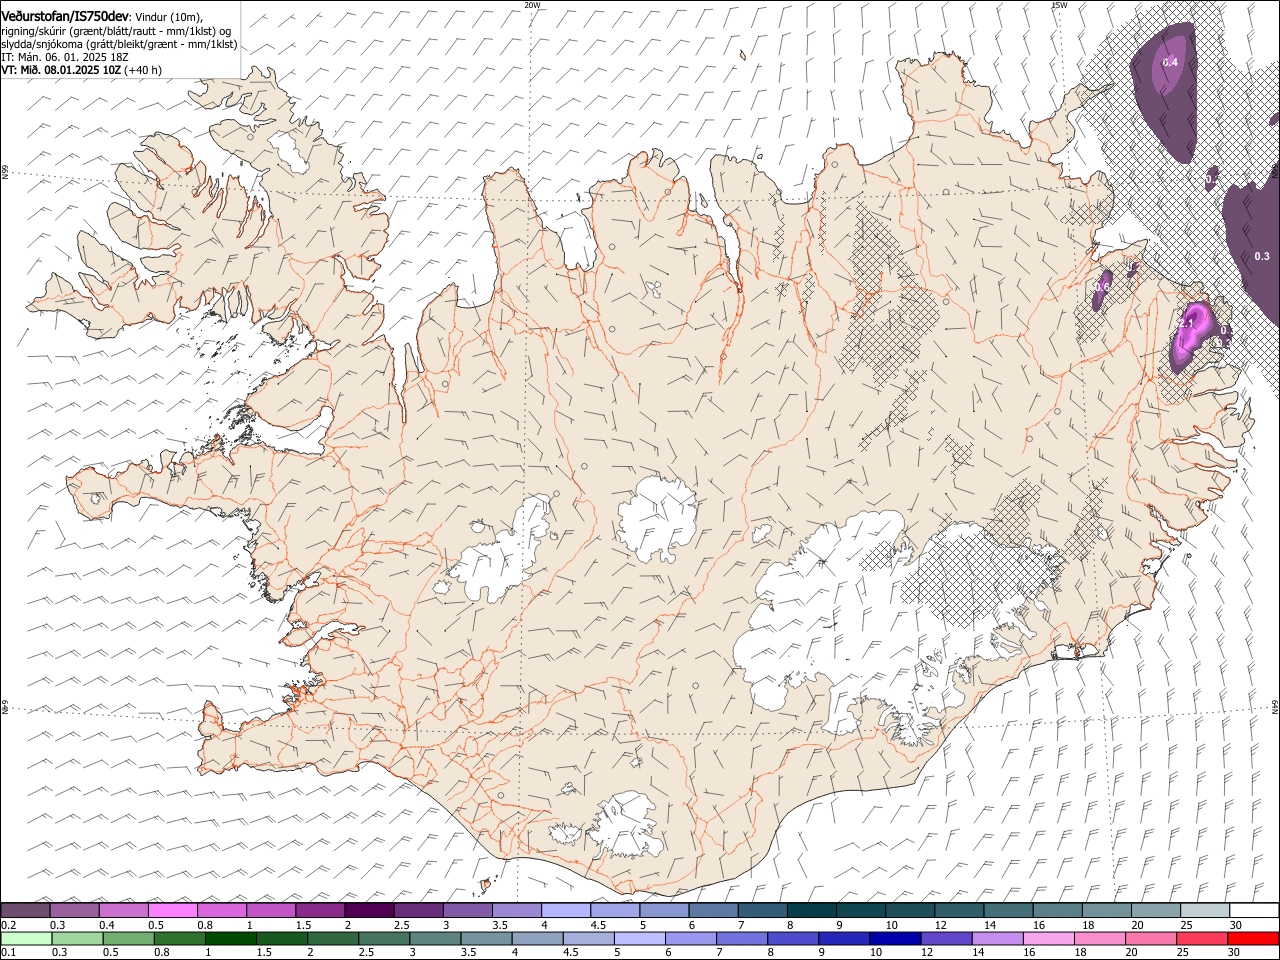Click the 0.3 value in the dark purple area at the right edge
Image resolution: width=1280 pixels, height=960 pixels.
1262,256
